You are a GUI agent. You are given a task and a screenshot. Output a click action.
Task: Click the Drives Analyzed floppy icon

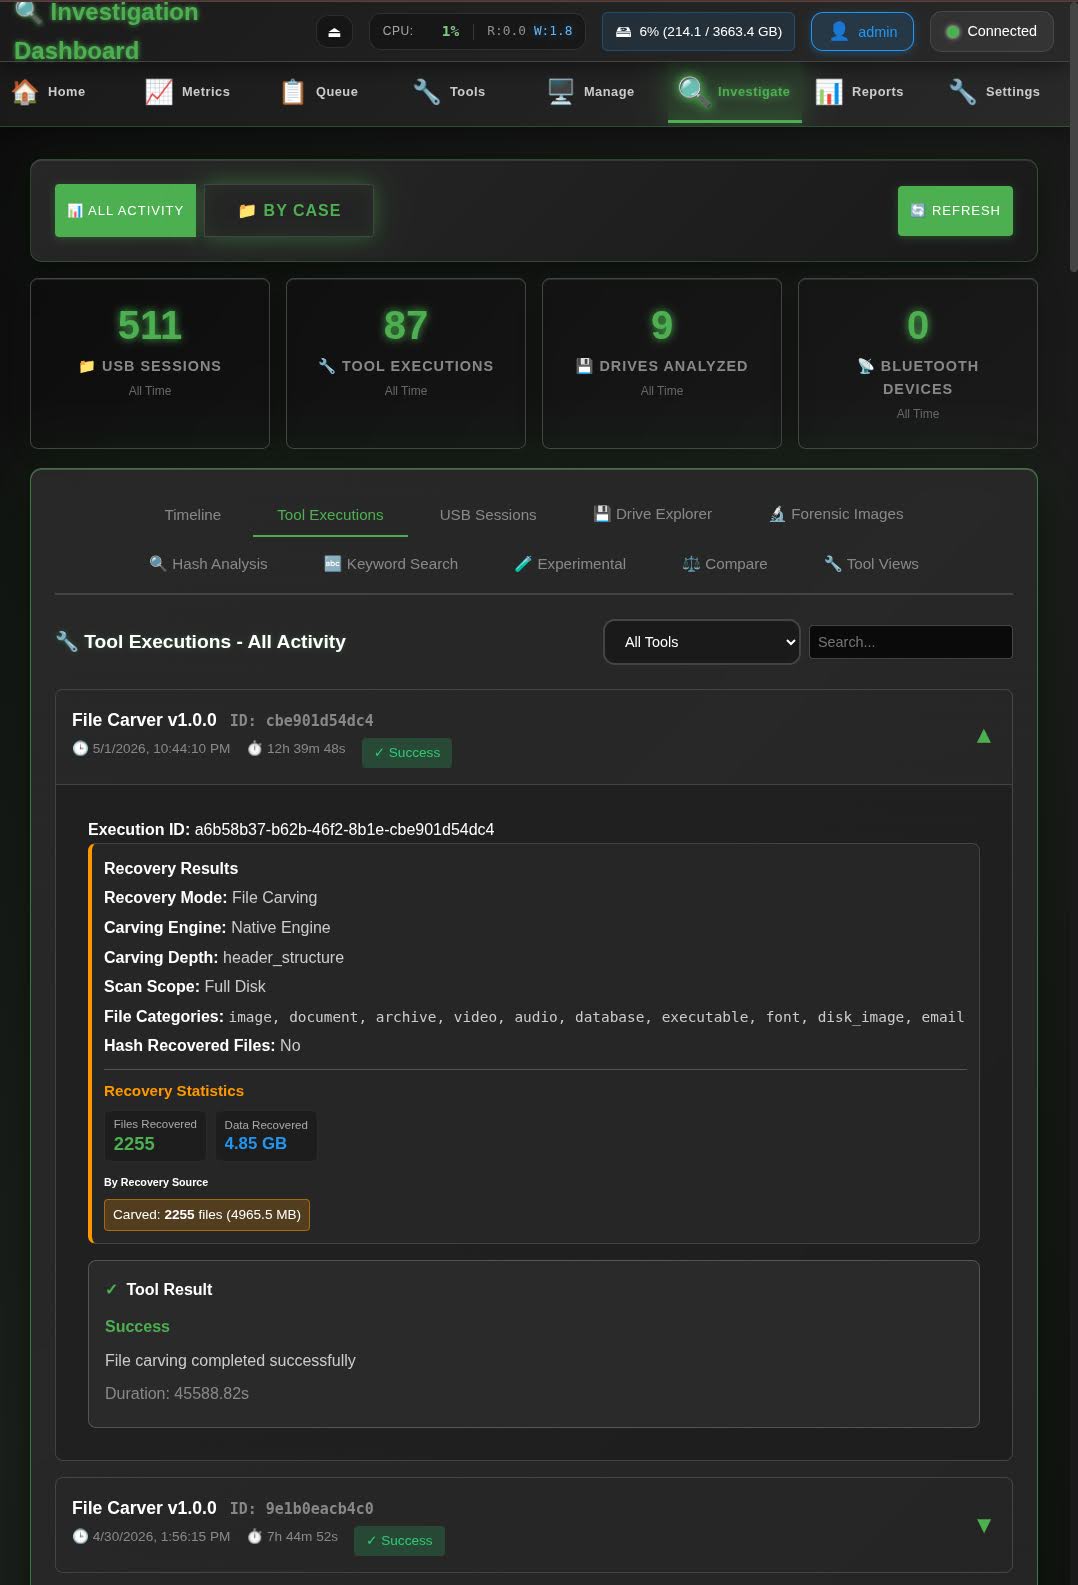pos(585,366)
